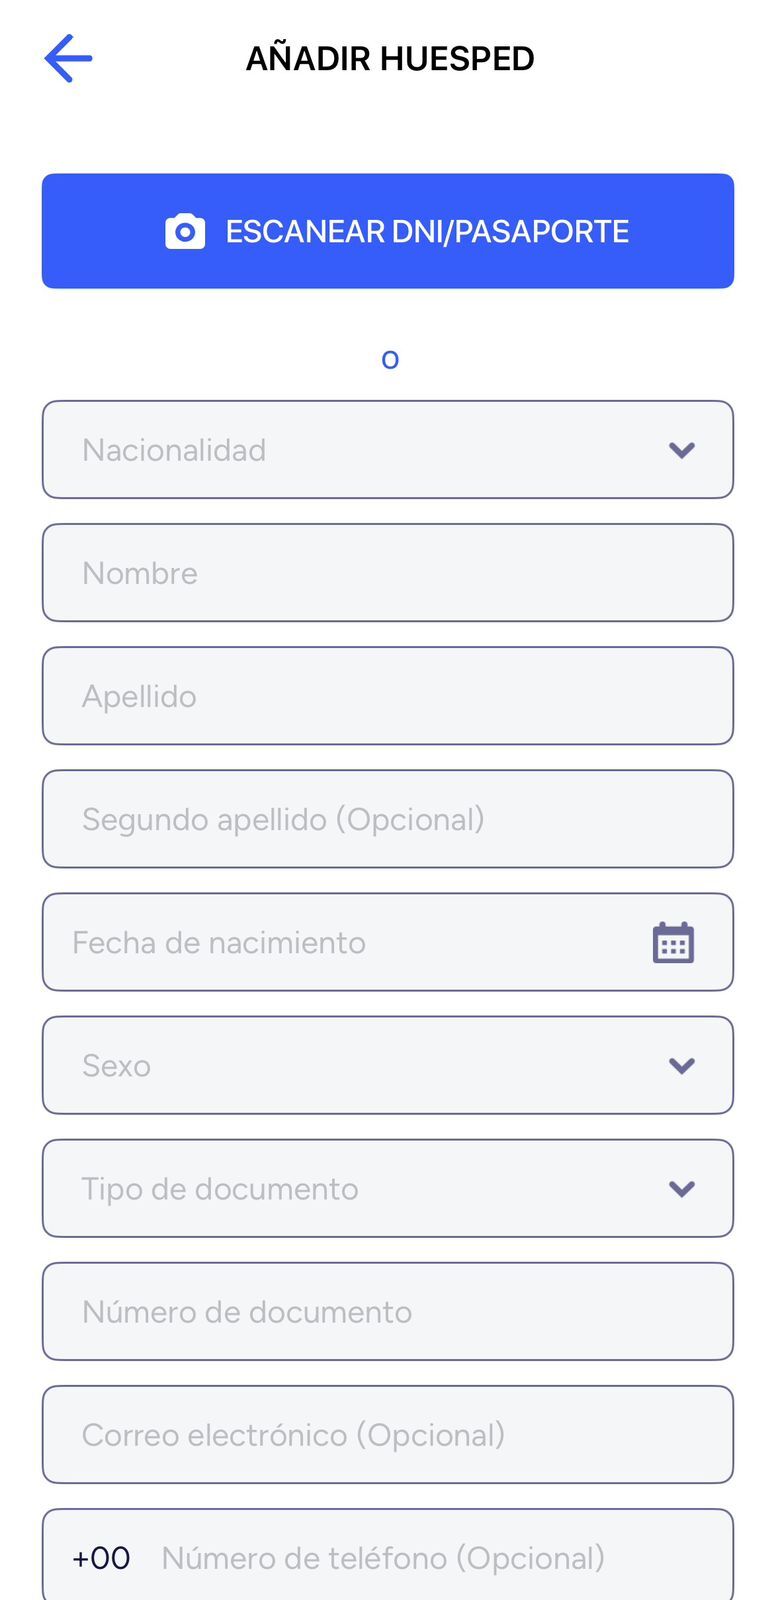
Task: Click the AÑADIR HUESPED page title
Action: tap(390, 58)
